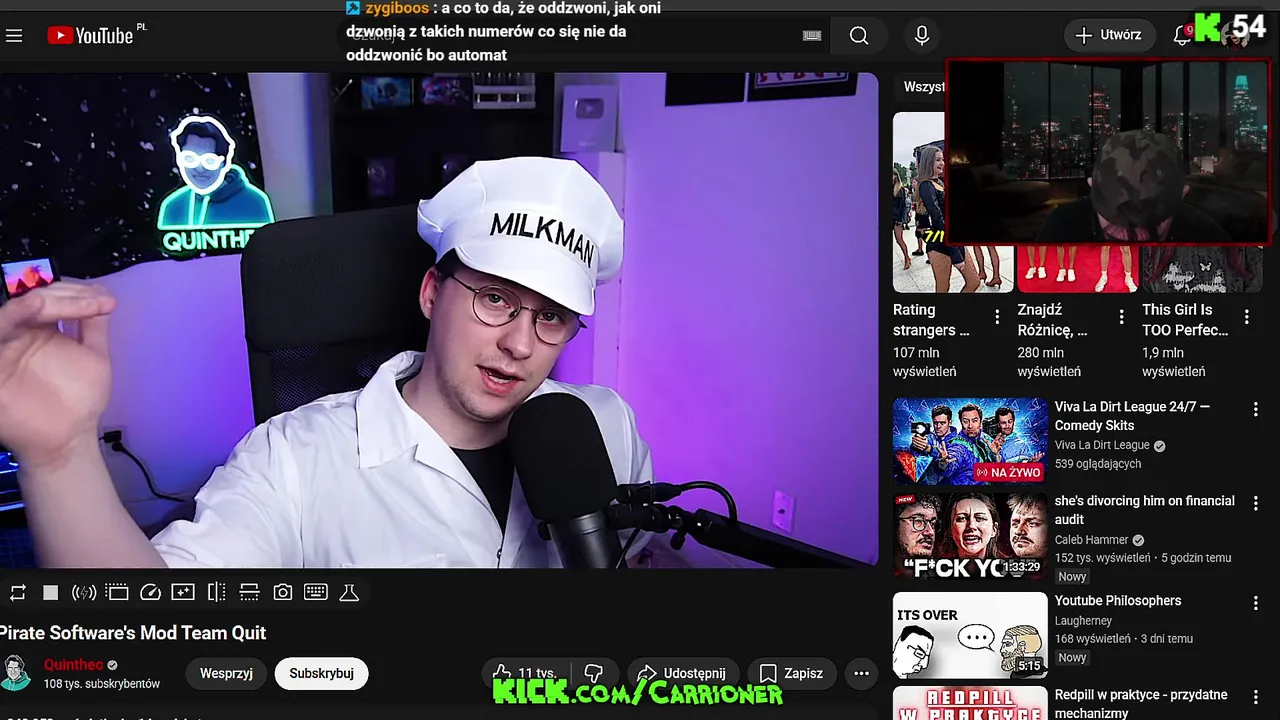Open playback speed gauge control
The height and width of the screenshot is (720, 1280).
[x=150, y=593]
